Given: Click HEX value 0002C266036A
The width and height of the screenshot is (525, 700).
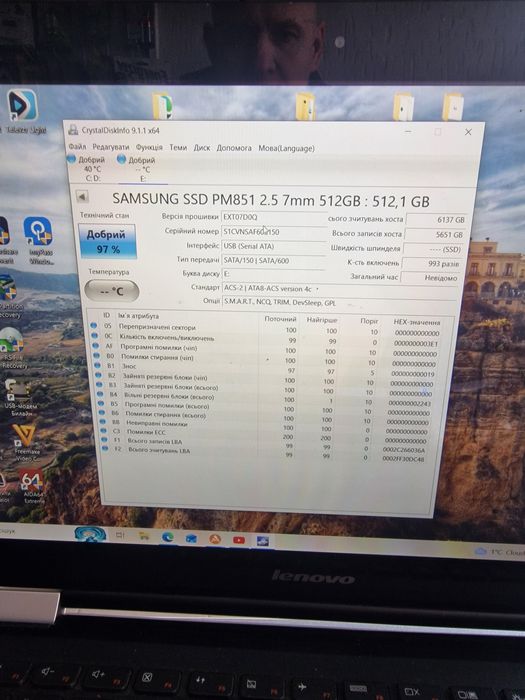Looking at the screenshot, I should [x=404, y=450].
